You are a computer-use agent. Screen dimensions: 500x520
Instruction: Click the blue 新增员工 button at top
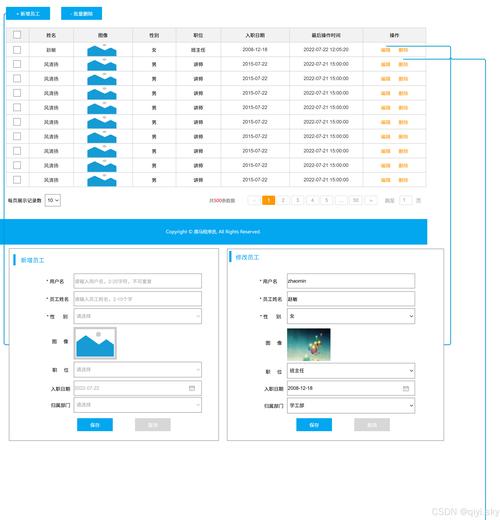[x=28, y=14]
